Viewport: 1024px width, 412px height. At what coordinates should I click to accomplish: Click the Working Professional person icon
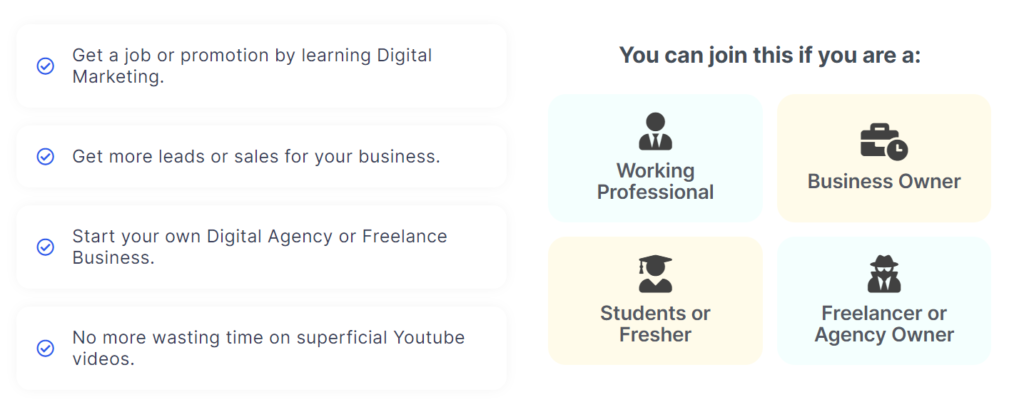click(655, 131)
